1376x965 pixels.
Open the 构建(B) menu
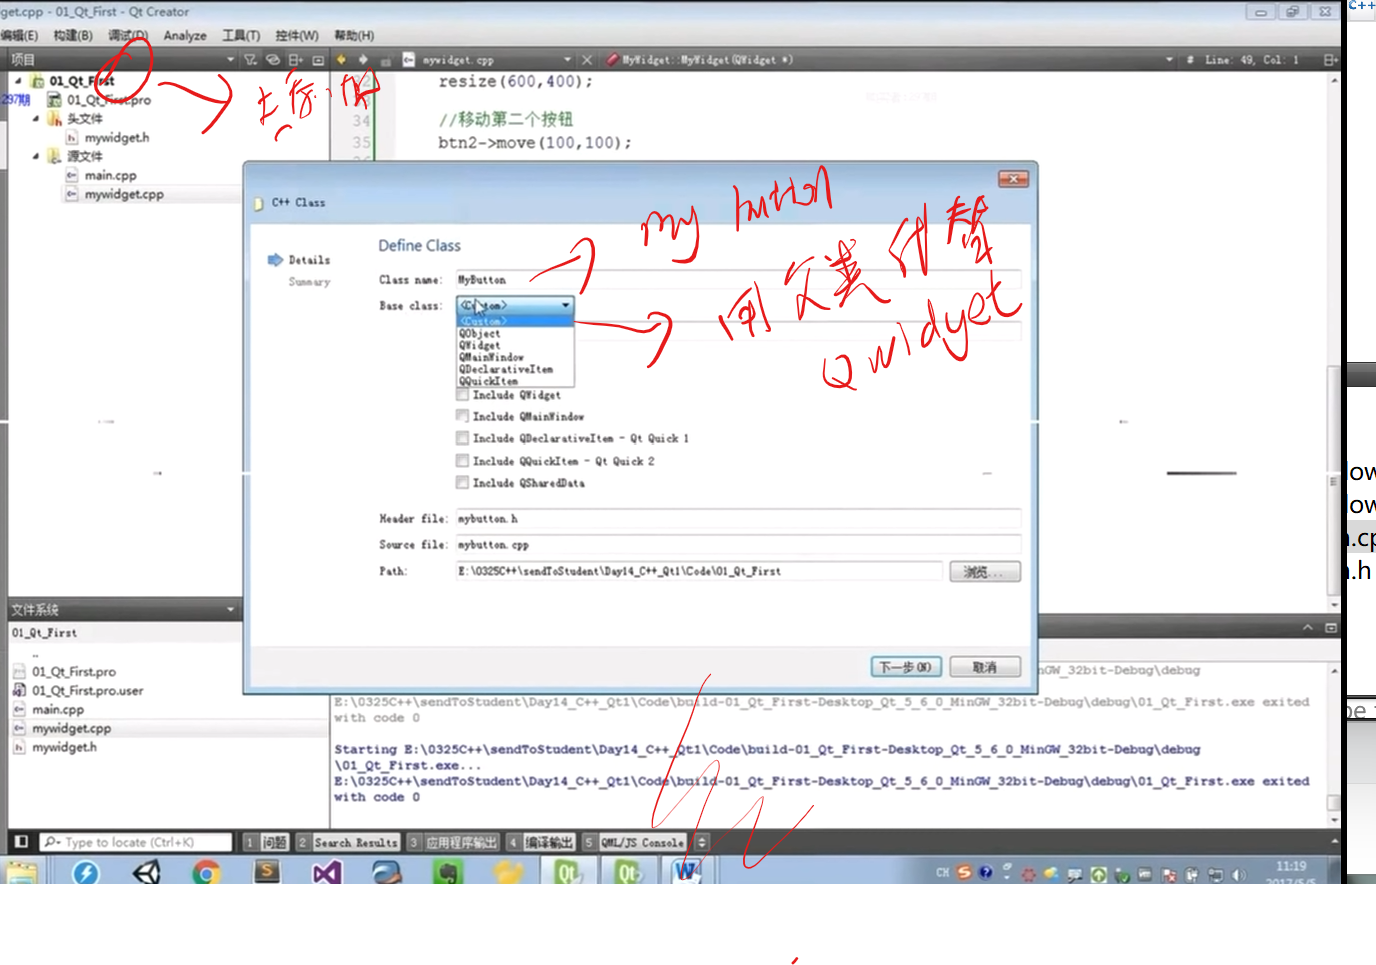pos(73,35)
